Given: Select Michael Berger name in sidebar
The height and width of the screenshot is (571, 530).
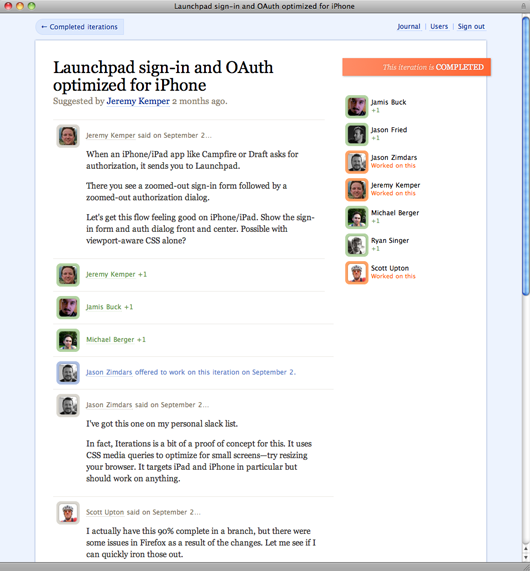Looking at the screenshot, I should pos(395,213).
